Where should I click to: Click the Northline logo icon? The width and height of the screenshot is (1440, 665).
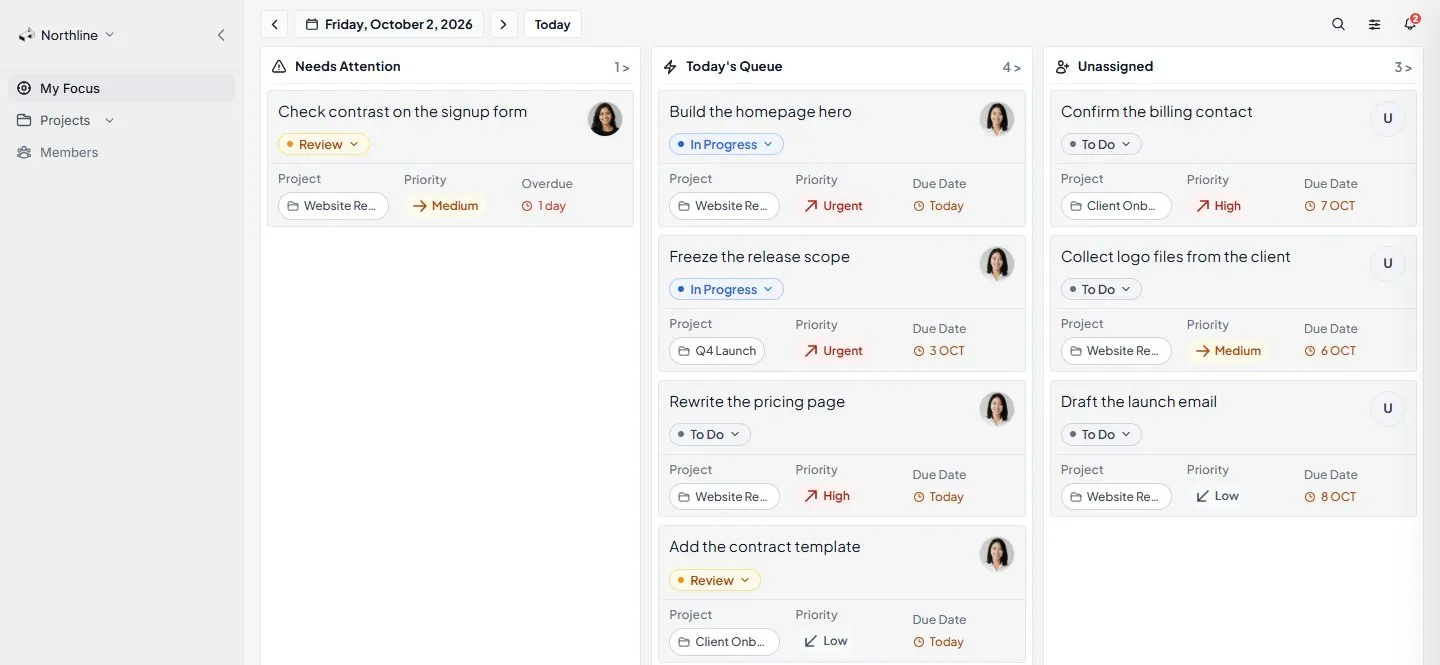[26, 35]
